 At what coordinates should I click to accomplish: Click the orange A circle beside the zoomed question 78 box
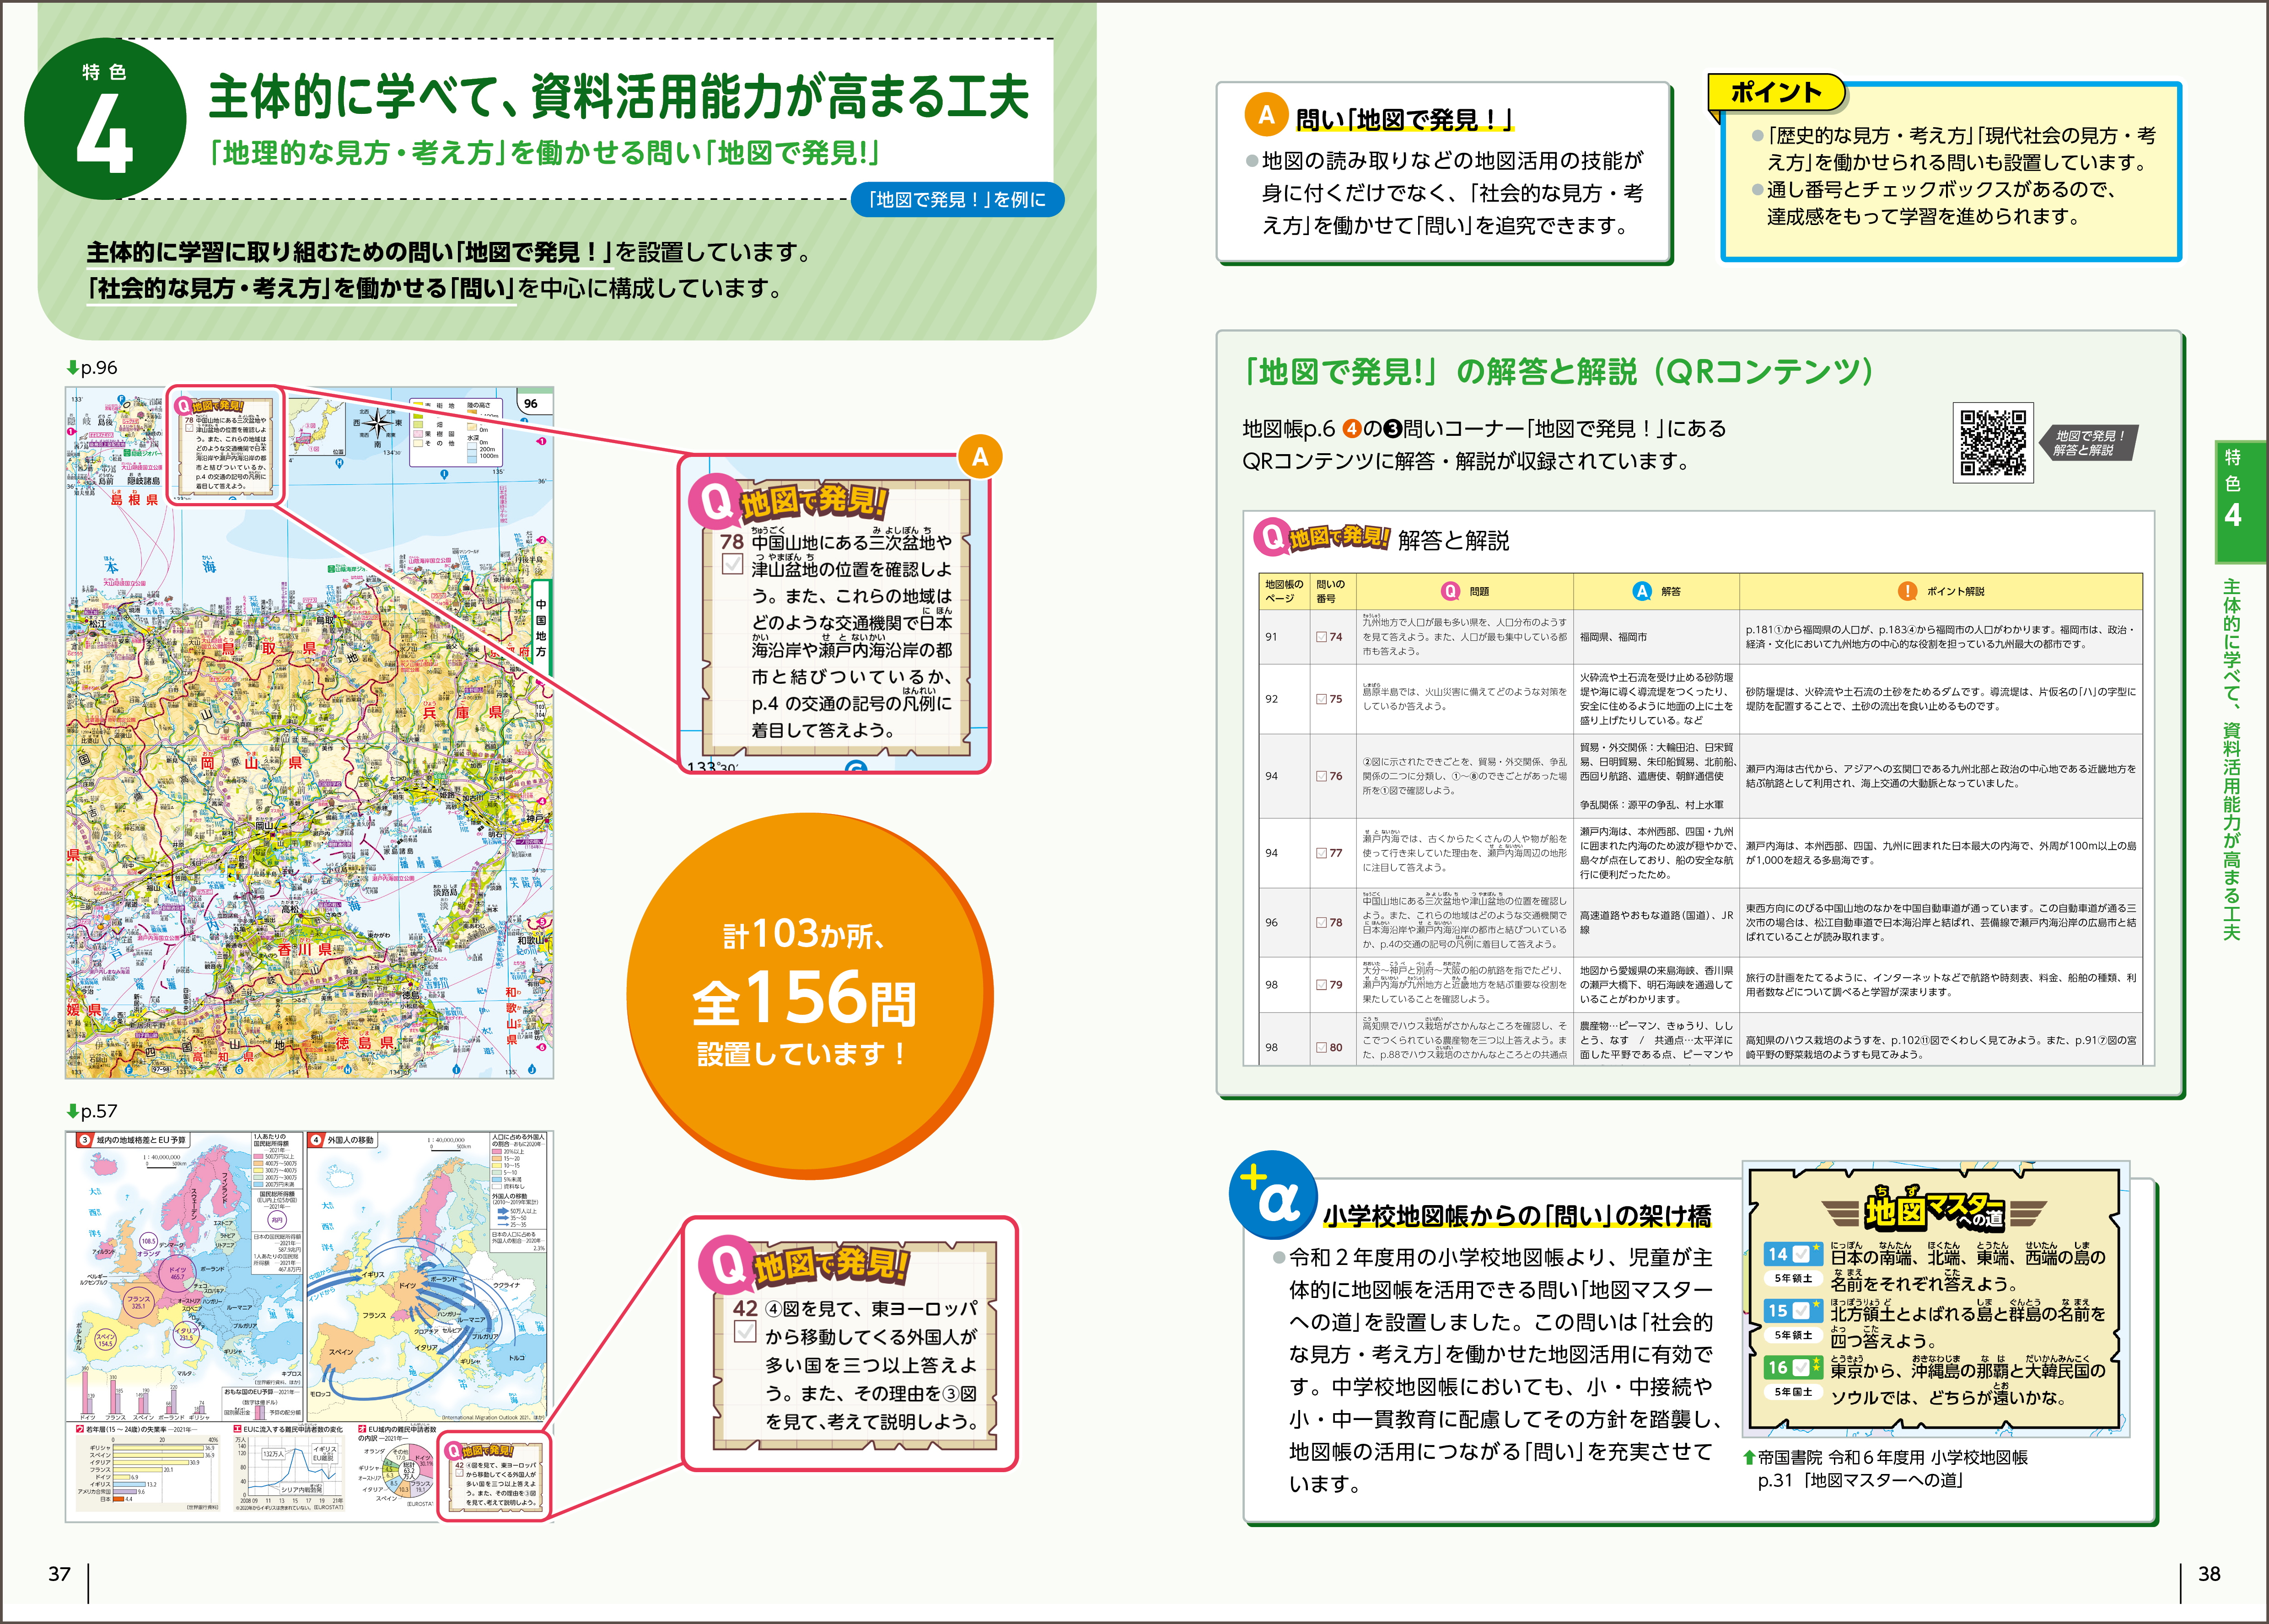(x=979, y=457)
